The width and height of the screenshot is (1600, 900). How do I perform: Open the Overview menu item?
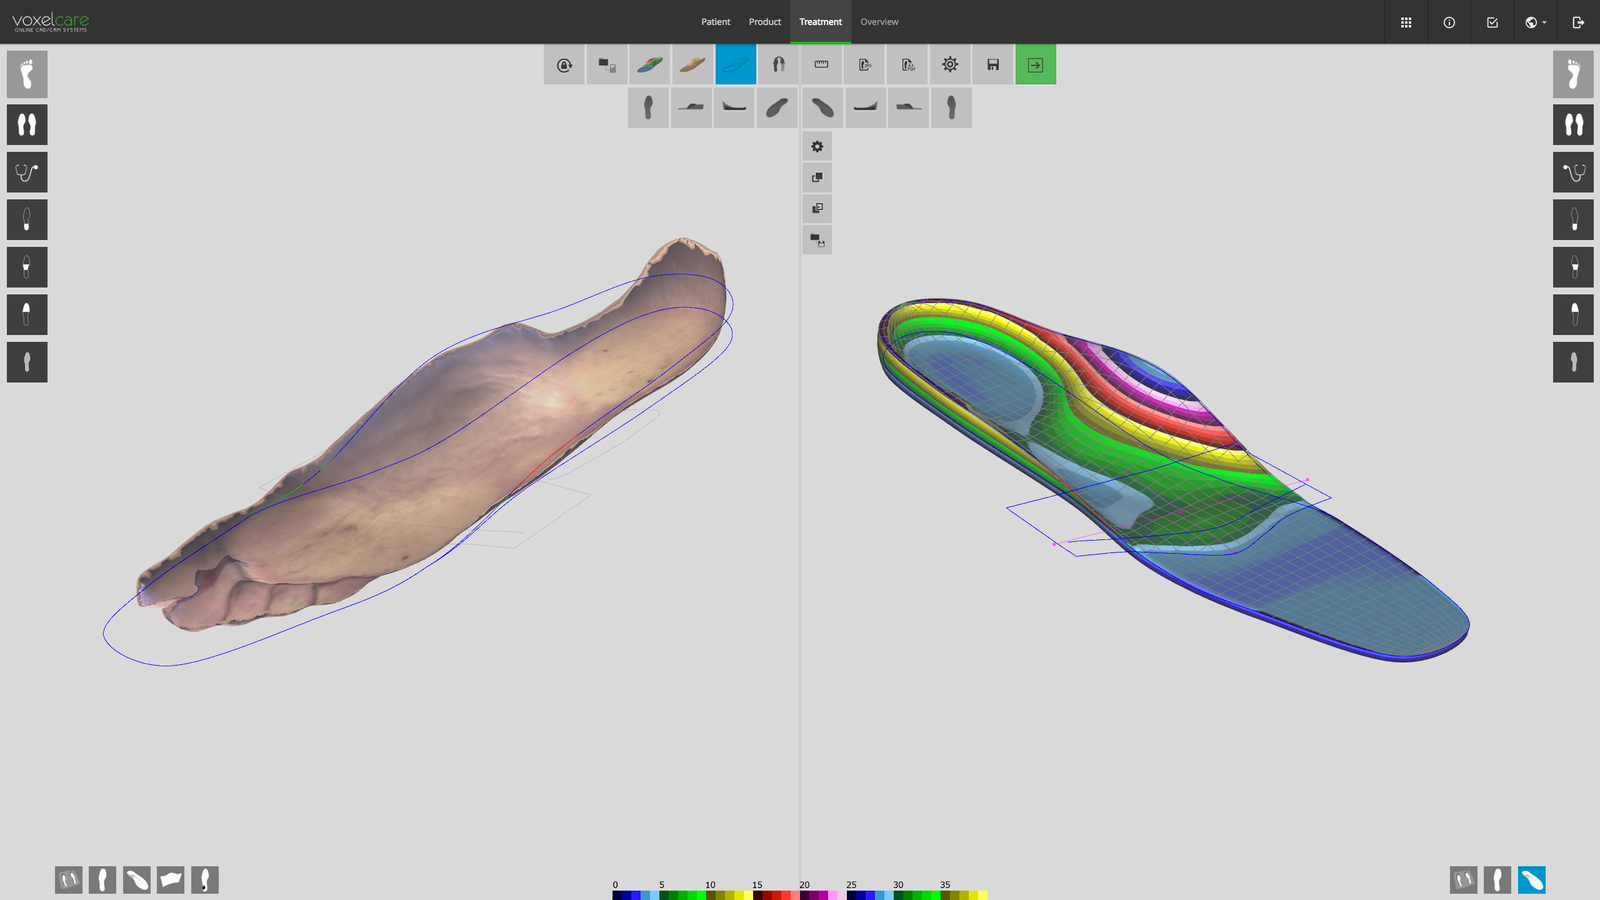879,21
